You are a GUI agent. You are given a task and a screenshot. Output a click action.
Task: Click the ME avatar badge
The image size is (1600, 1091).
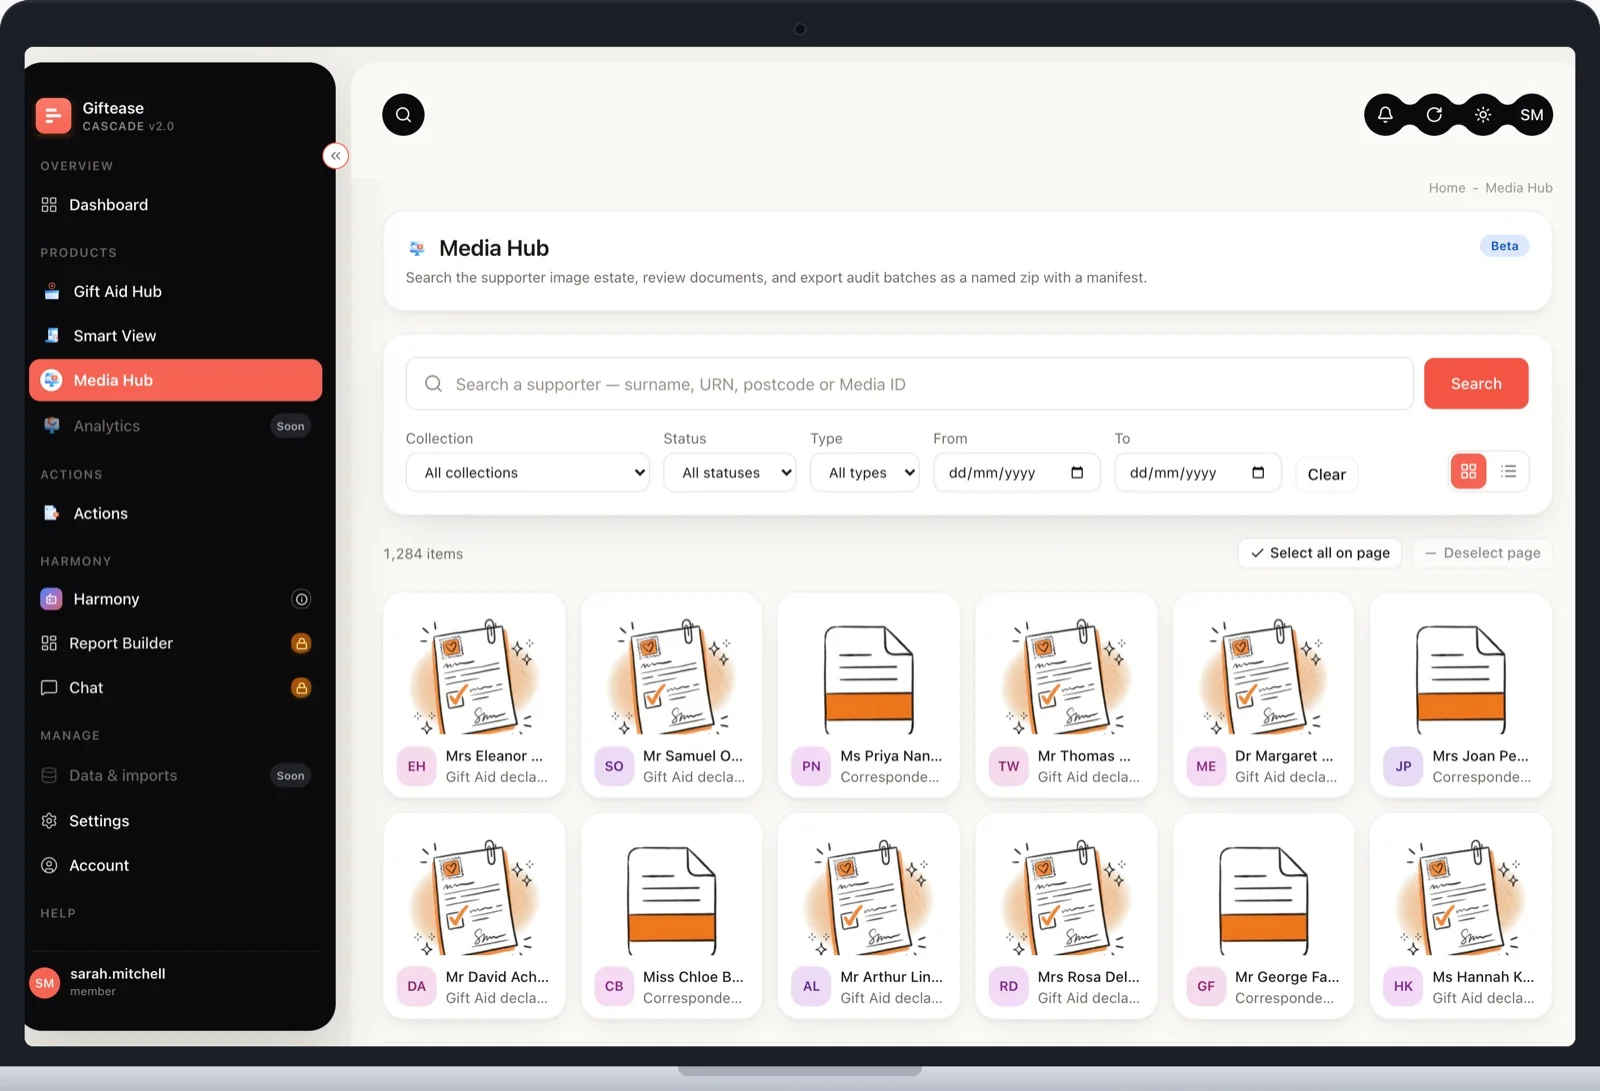point(1206,767)
